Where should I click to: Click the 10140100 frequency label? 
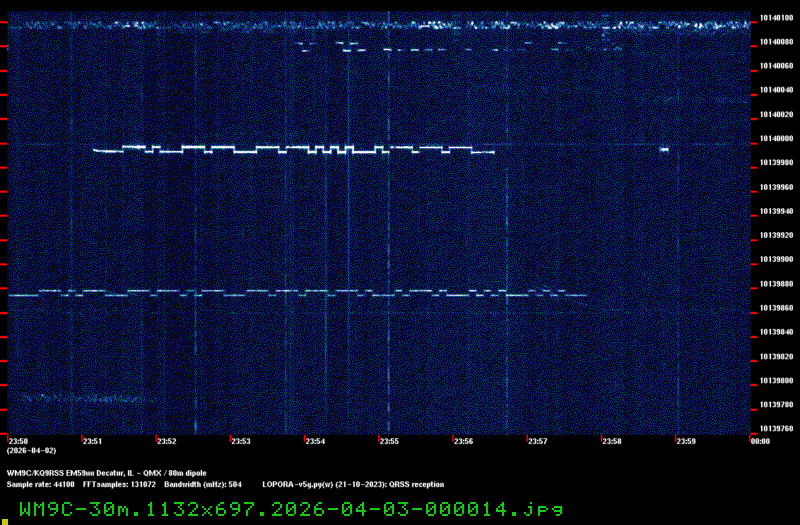click(776, 18)
